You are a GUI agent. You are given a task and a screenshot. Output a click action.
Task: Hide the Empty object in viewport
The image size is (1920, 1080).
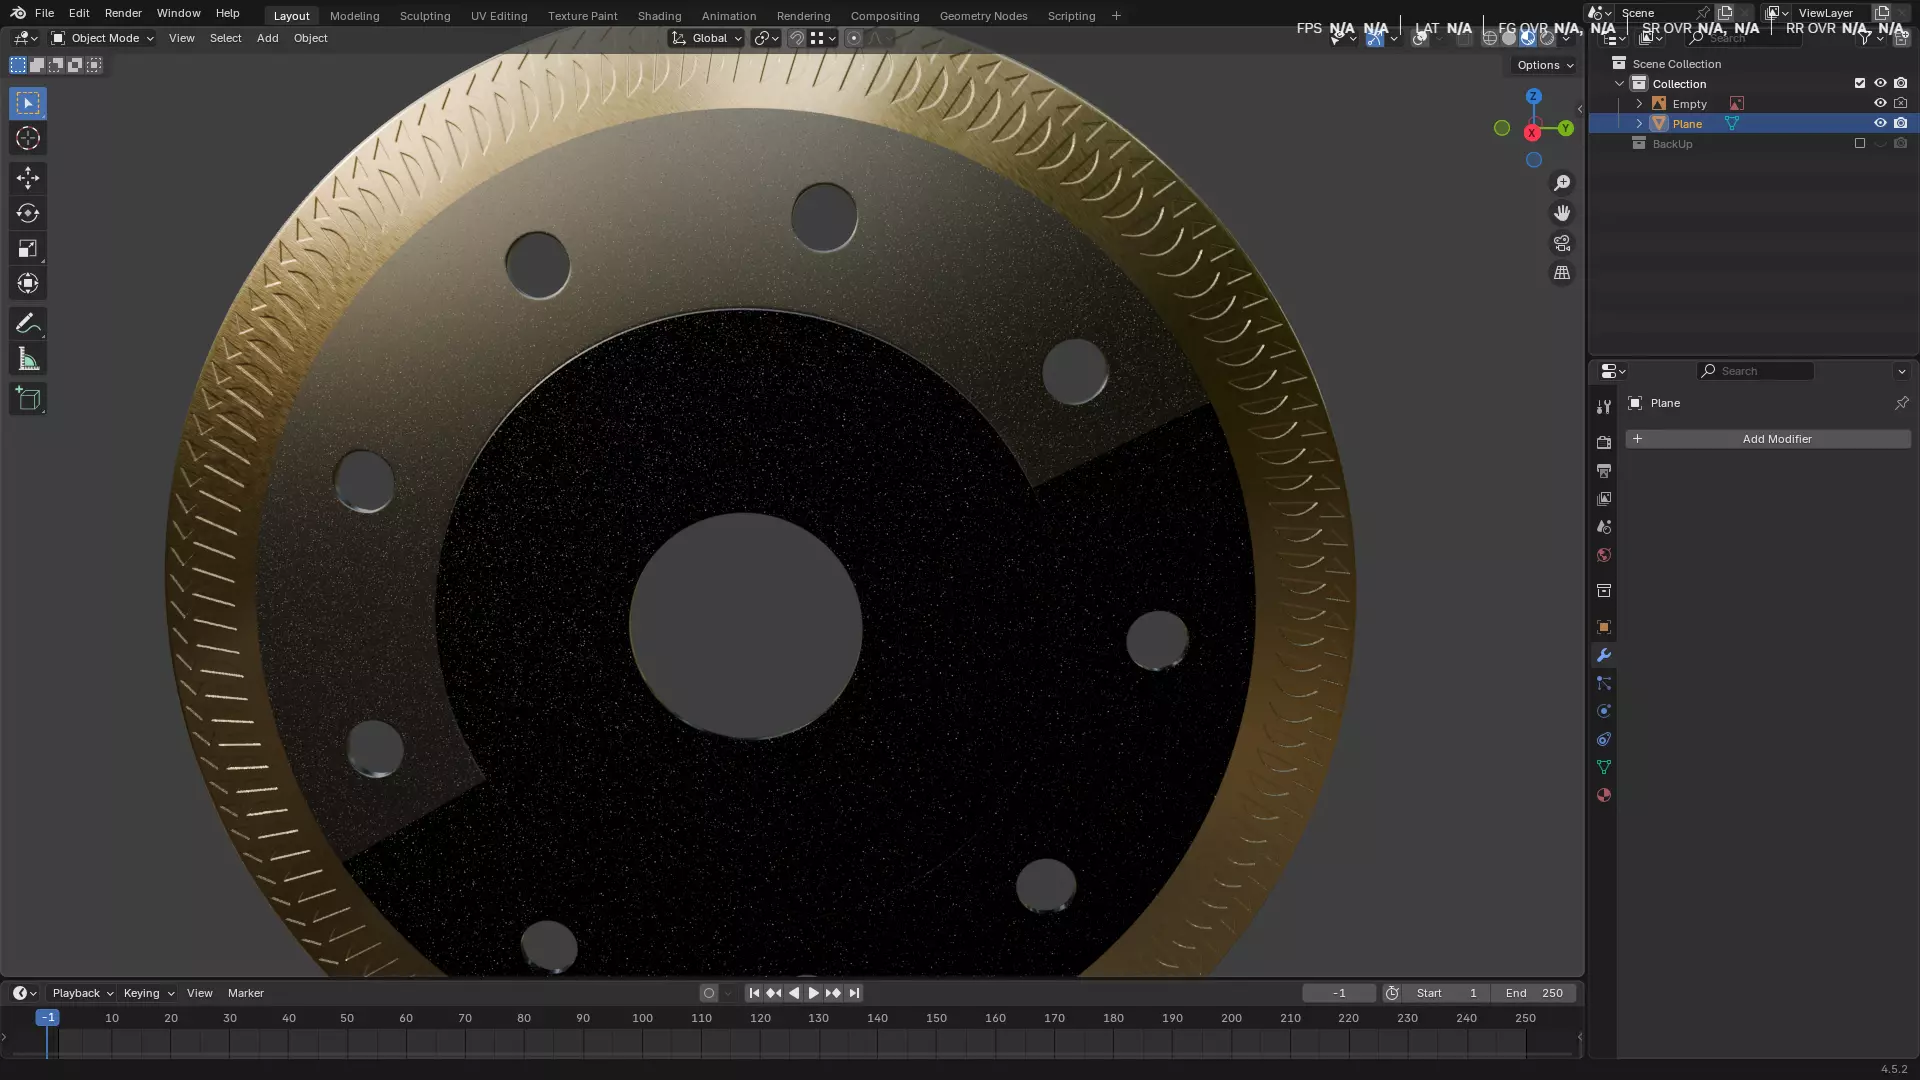coord(1880,104)
